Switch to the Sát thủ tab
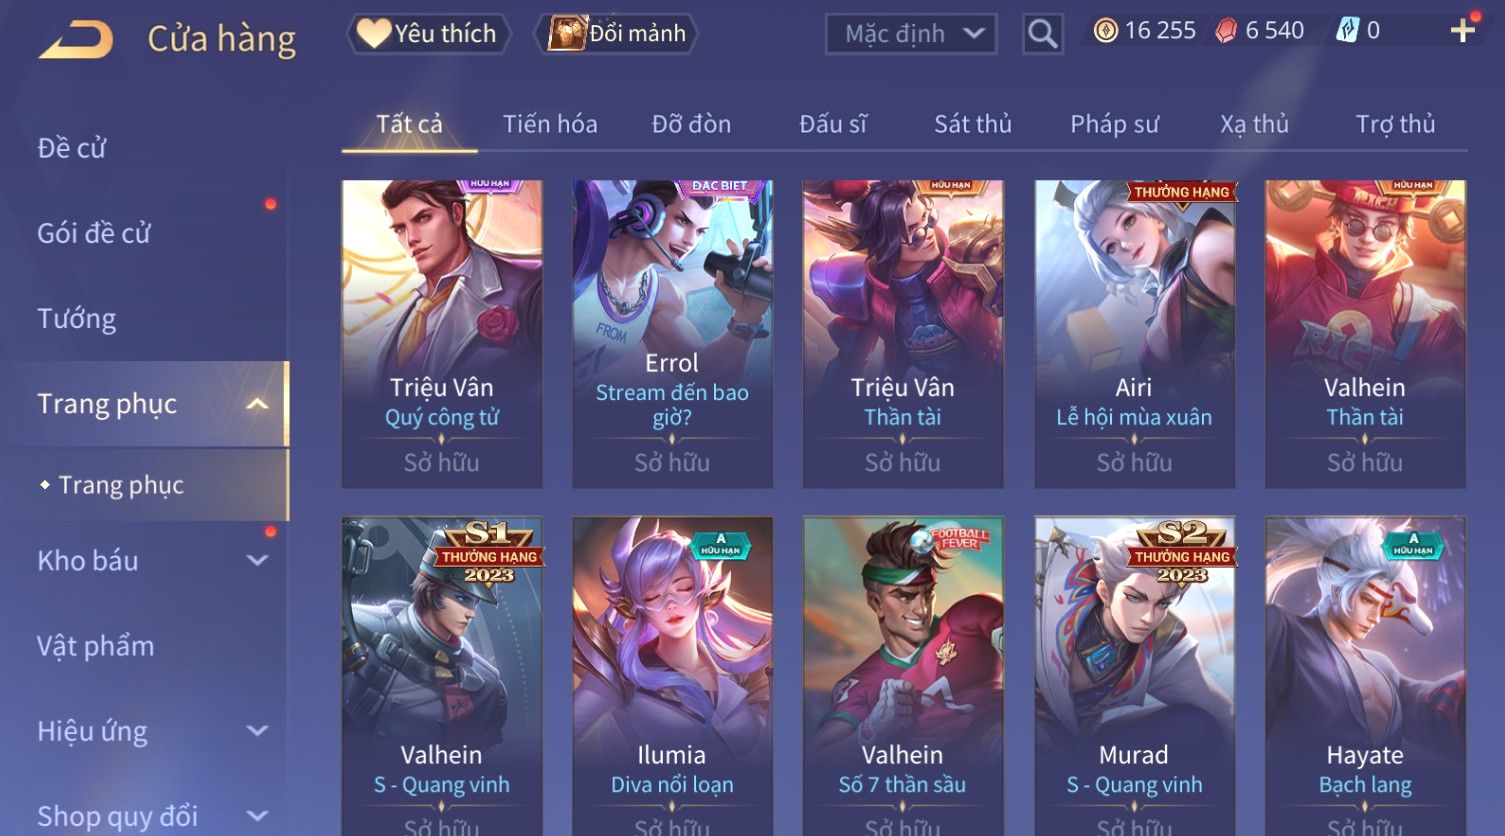The width and height of the screenshot is (1505, 836). pos(973,124)
